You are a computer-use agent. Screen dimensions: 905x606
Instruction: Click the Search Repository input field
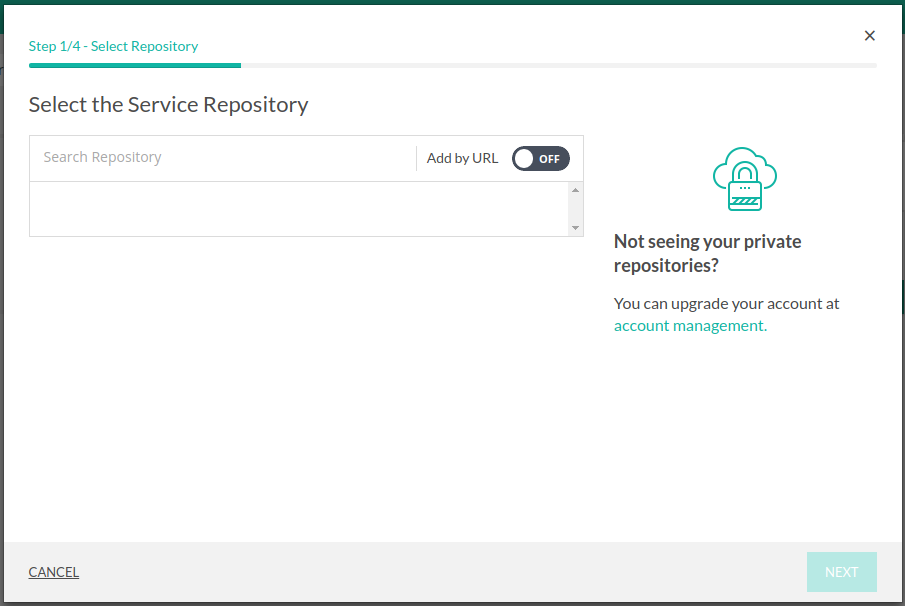[x=222, y=158]
